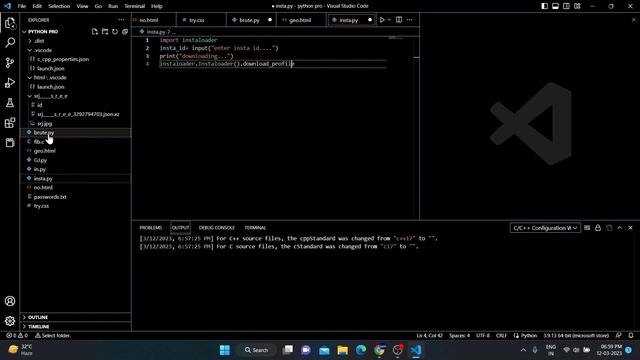Open the Search view in activity bar

click(x=10, y=42)
